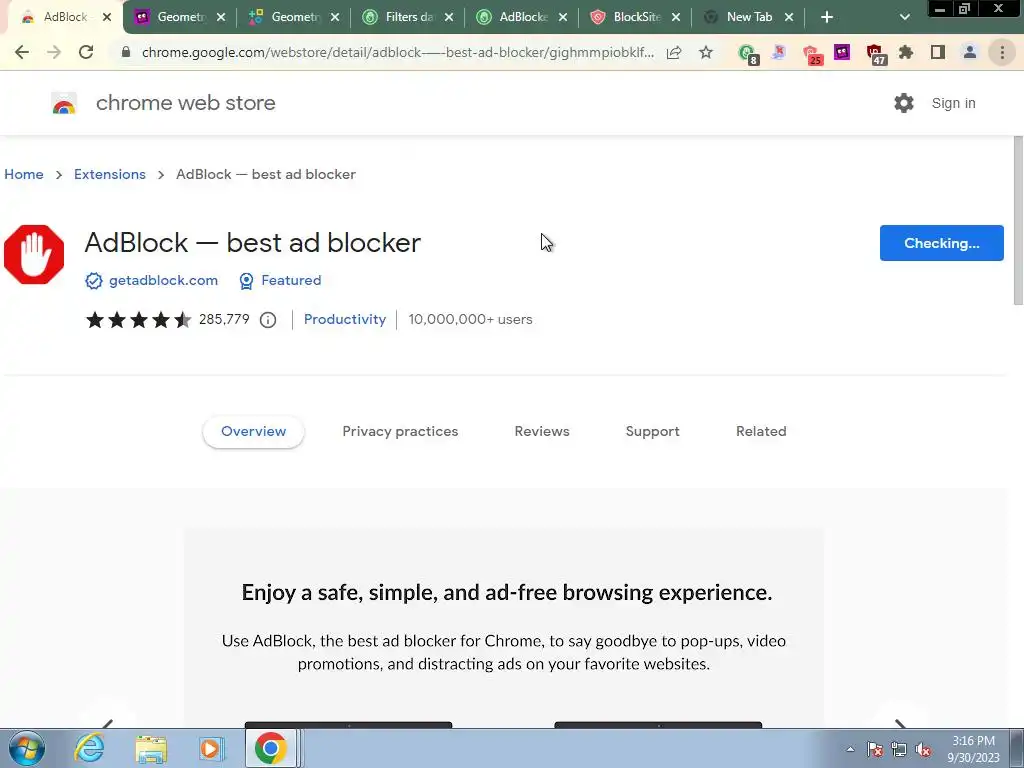Click the address bar URL field
Screen dimensions: 1024x768
click(398, 52)
